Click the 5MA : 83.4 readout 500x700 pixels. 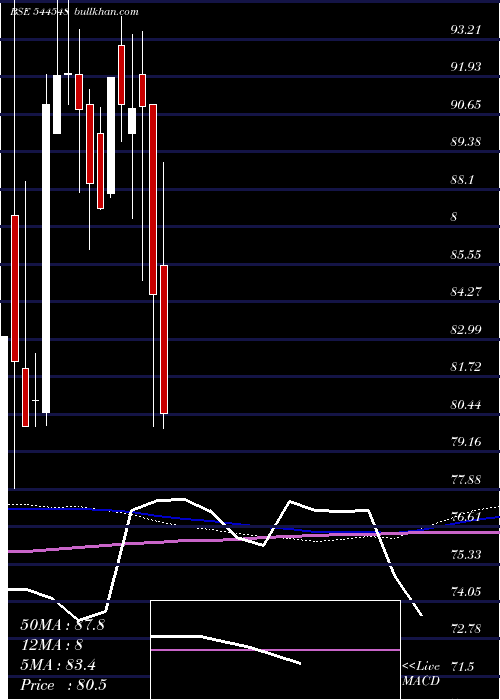coord(58,665)
